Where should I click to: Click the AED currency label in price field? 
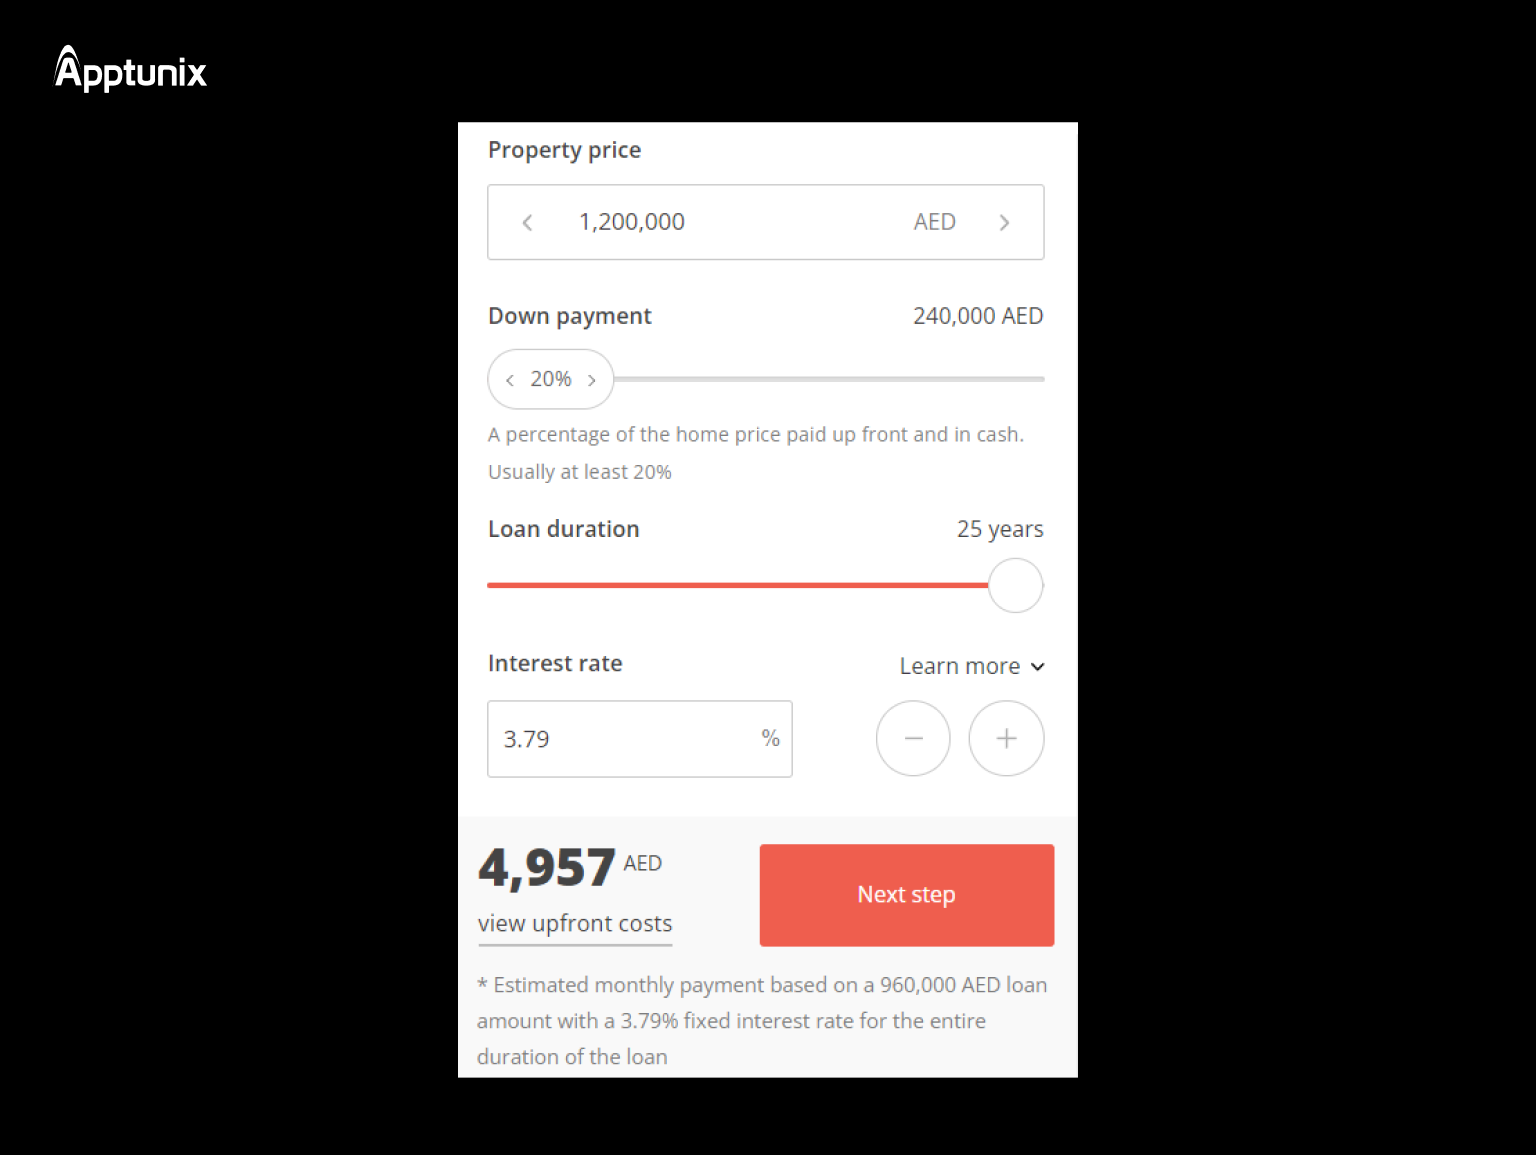coord(935,222)
